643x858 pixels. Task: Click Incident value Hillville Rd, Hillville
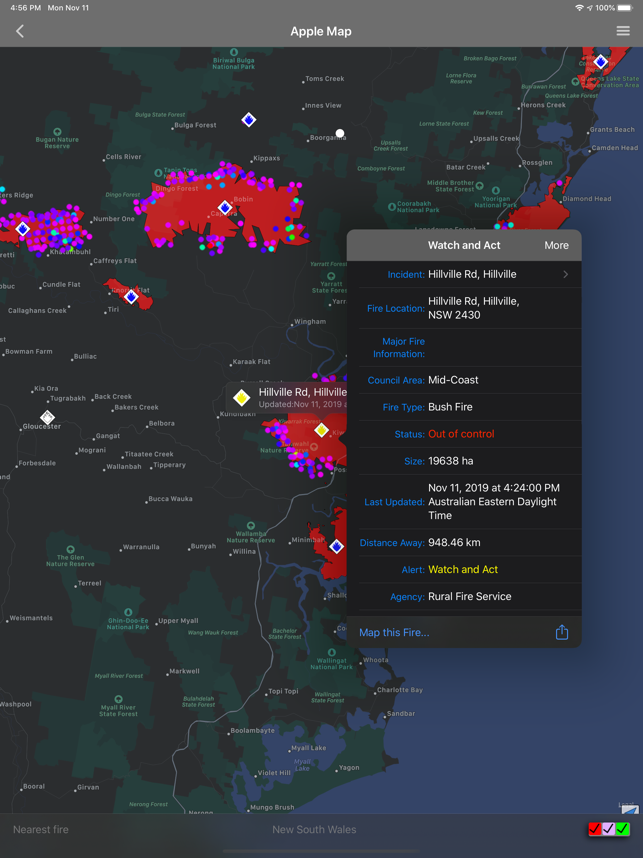click(472, 274)
